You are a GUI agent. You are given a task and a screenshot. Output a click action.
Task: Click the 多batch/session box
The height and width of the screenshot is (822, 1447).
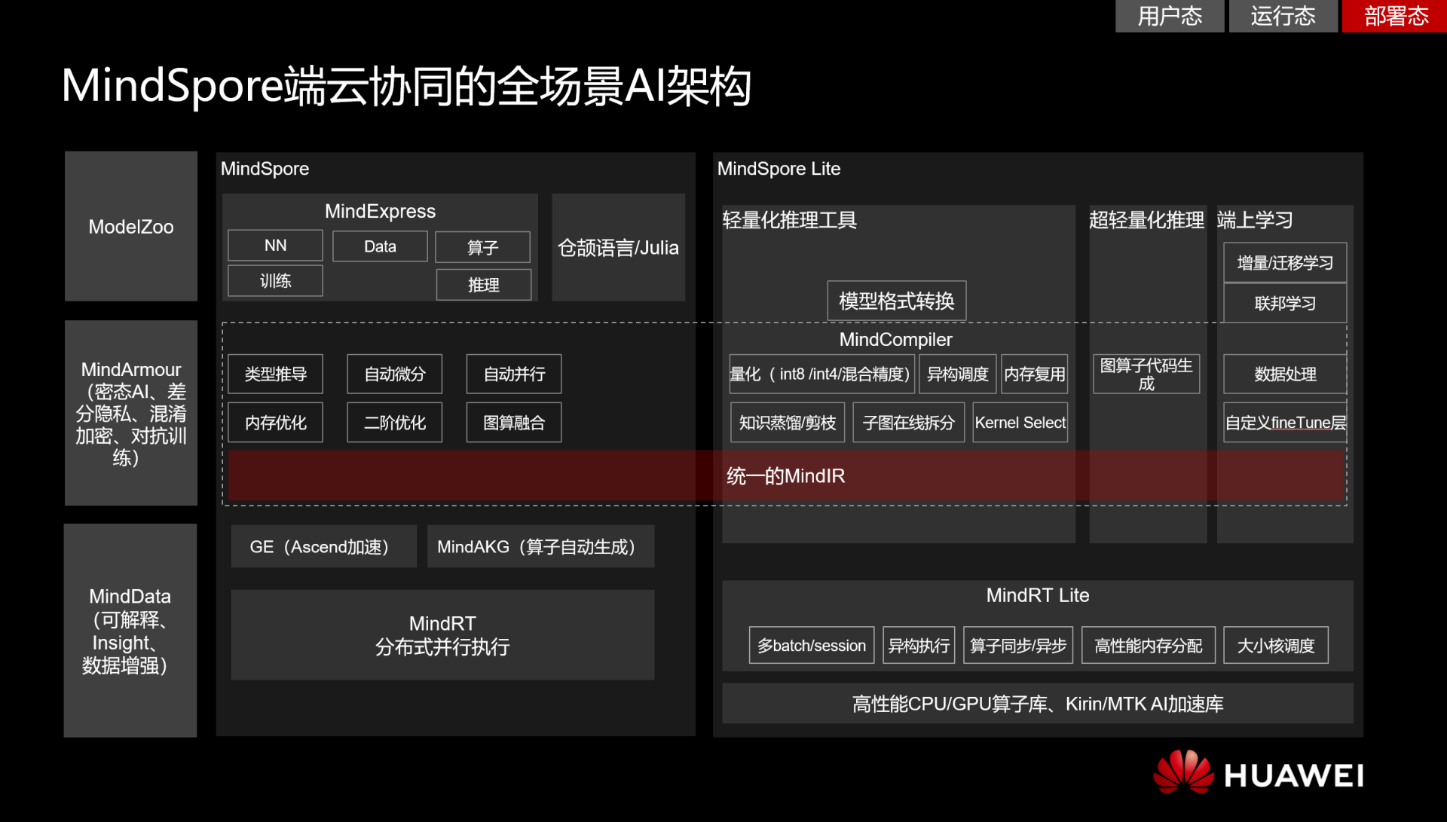point(812,646)
